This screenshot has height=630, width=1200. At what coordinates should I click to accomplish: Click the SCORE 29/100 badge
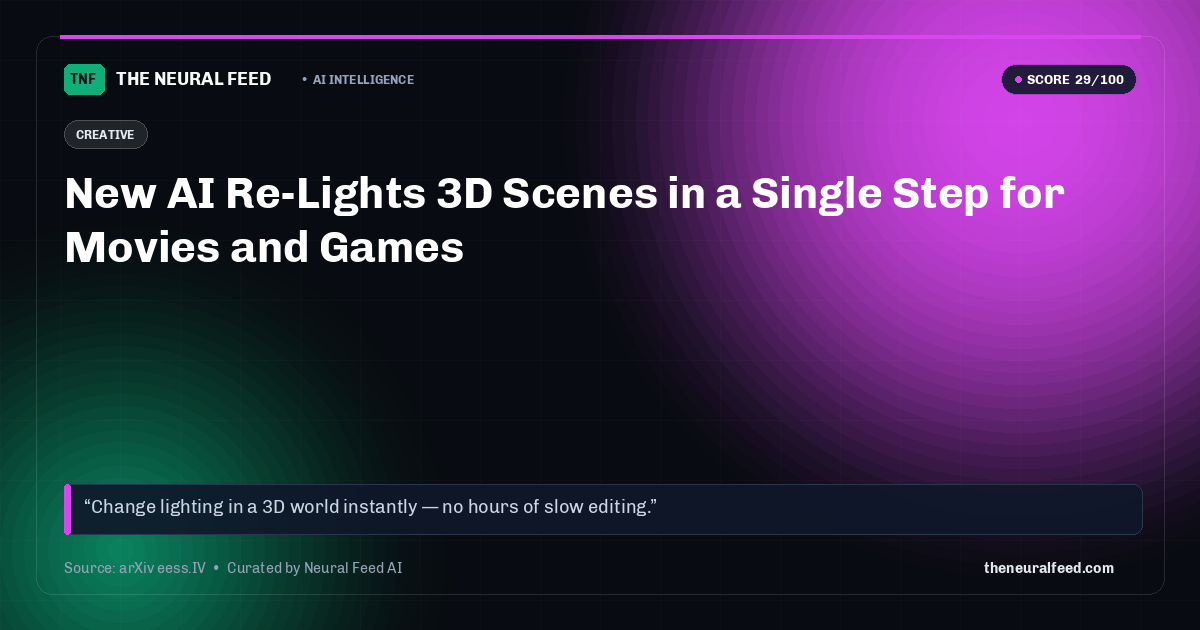(1069, 80)
